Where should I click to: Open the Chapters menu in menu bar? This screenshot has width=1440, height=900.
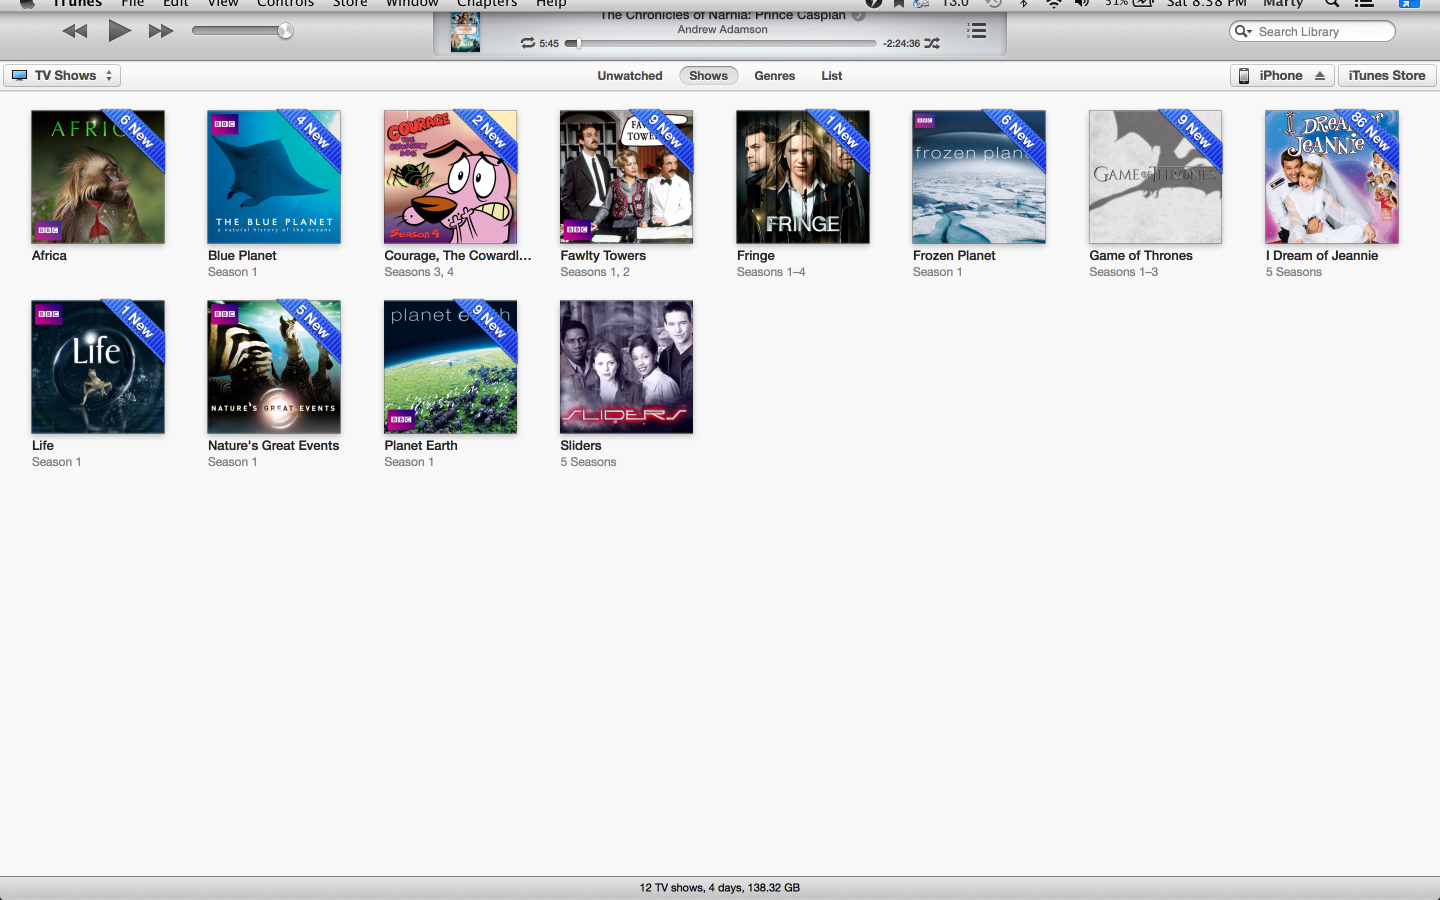click(487, 3)
